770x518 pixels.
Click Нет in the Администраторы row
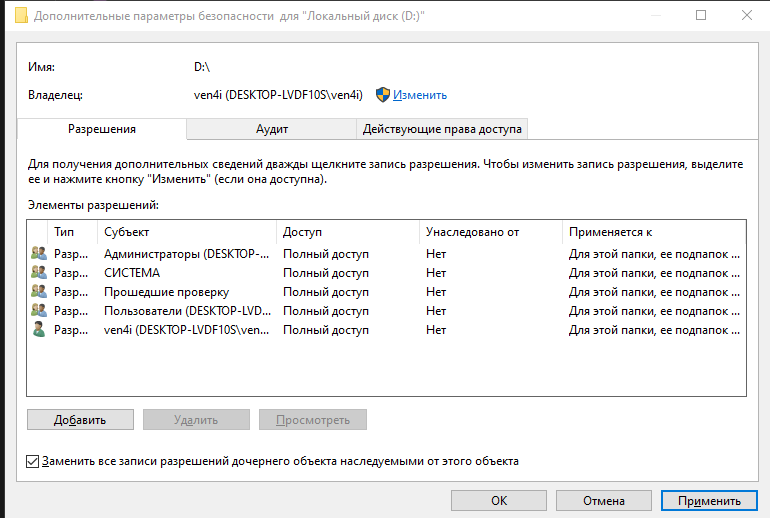click(436, 254)
